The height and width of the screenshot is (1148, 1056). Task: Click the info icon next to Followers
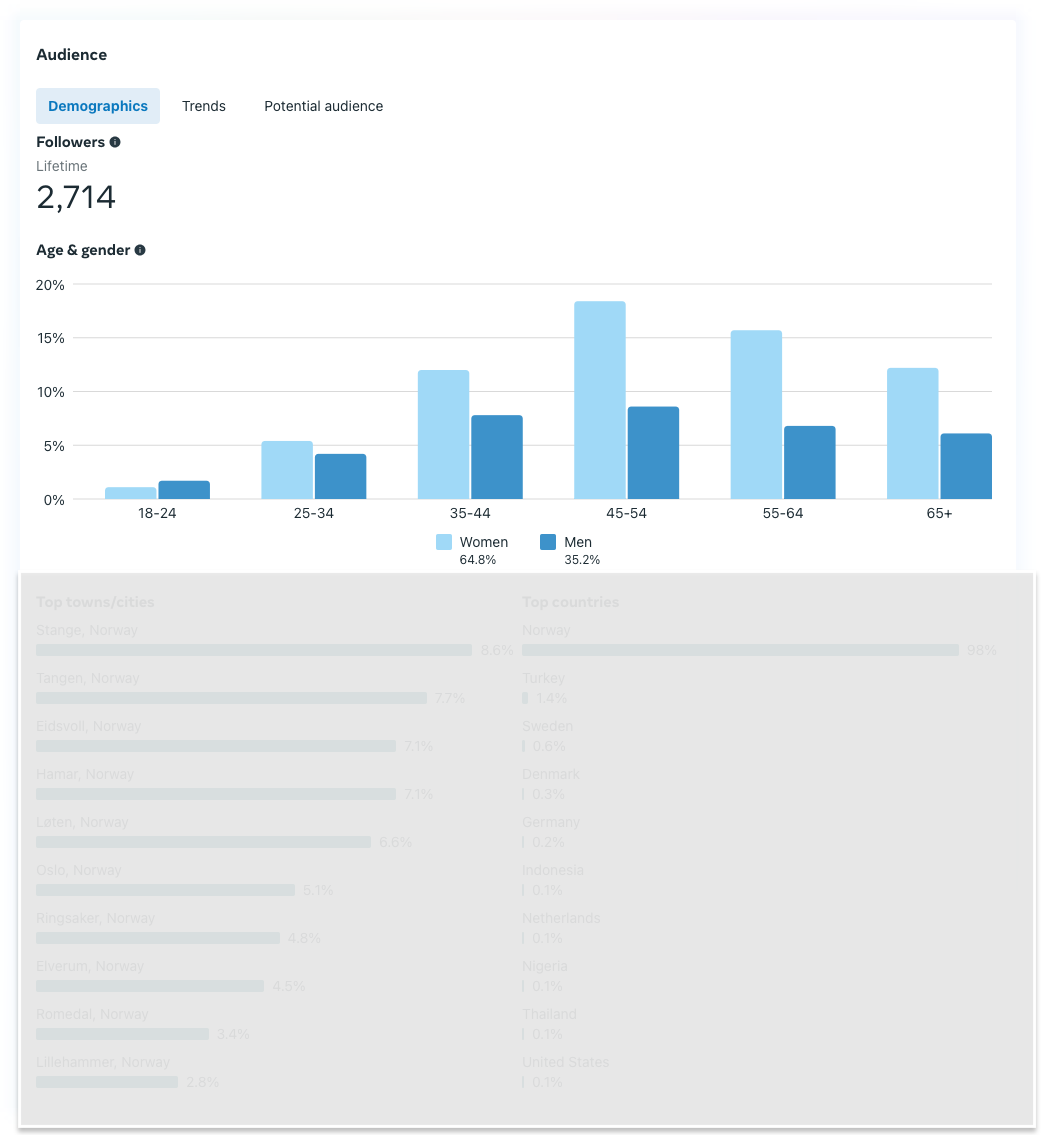(x=115, y=142)
